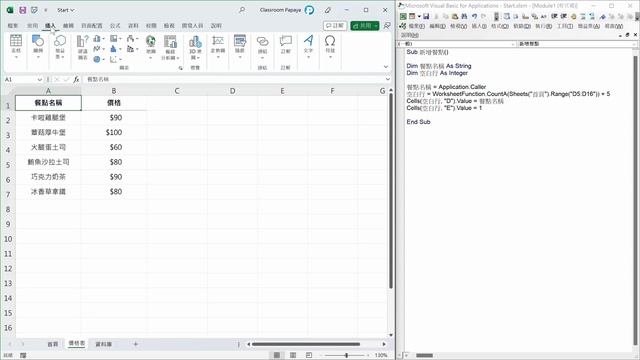640x360 pixels.
Task: Open the 檔案 ribbon tab in Excel
Action: point(13,26)
